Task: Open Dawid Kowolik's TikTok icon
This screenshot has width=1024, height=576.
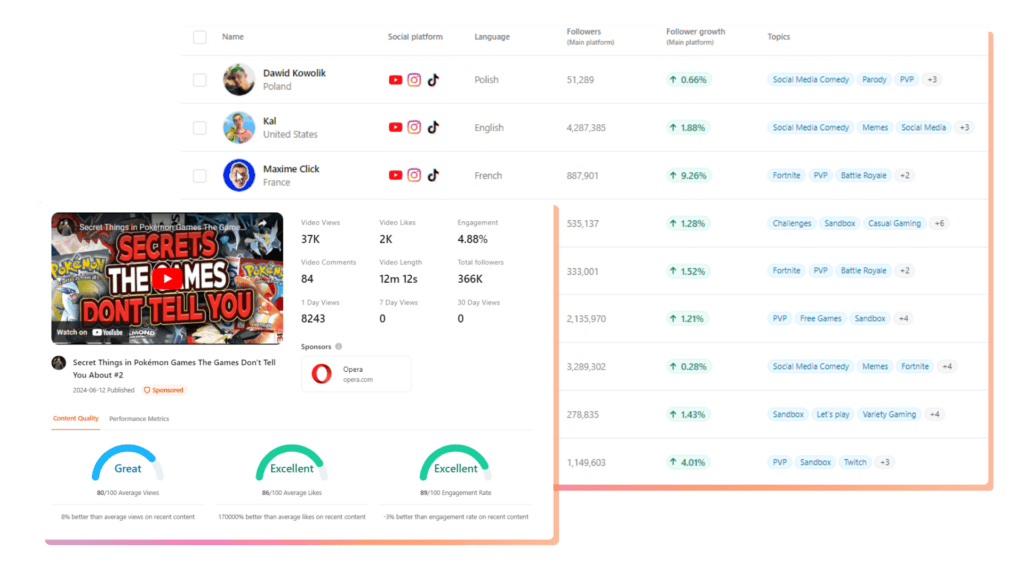Action: [433, 80]
